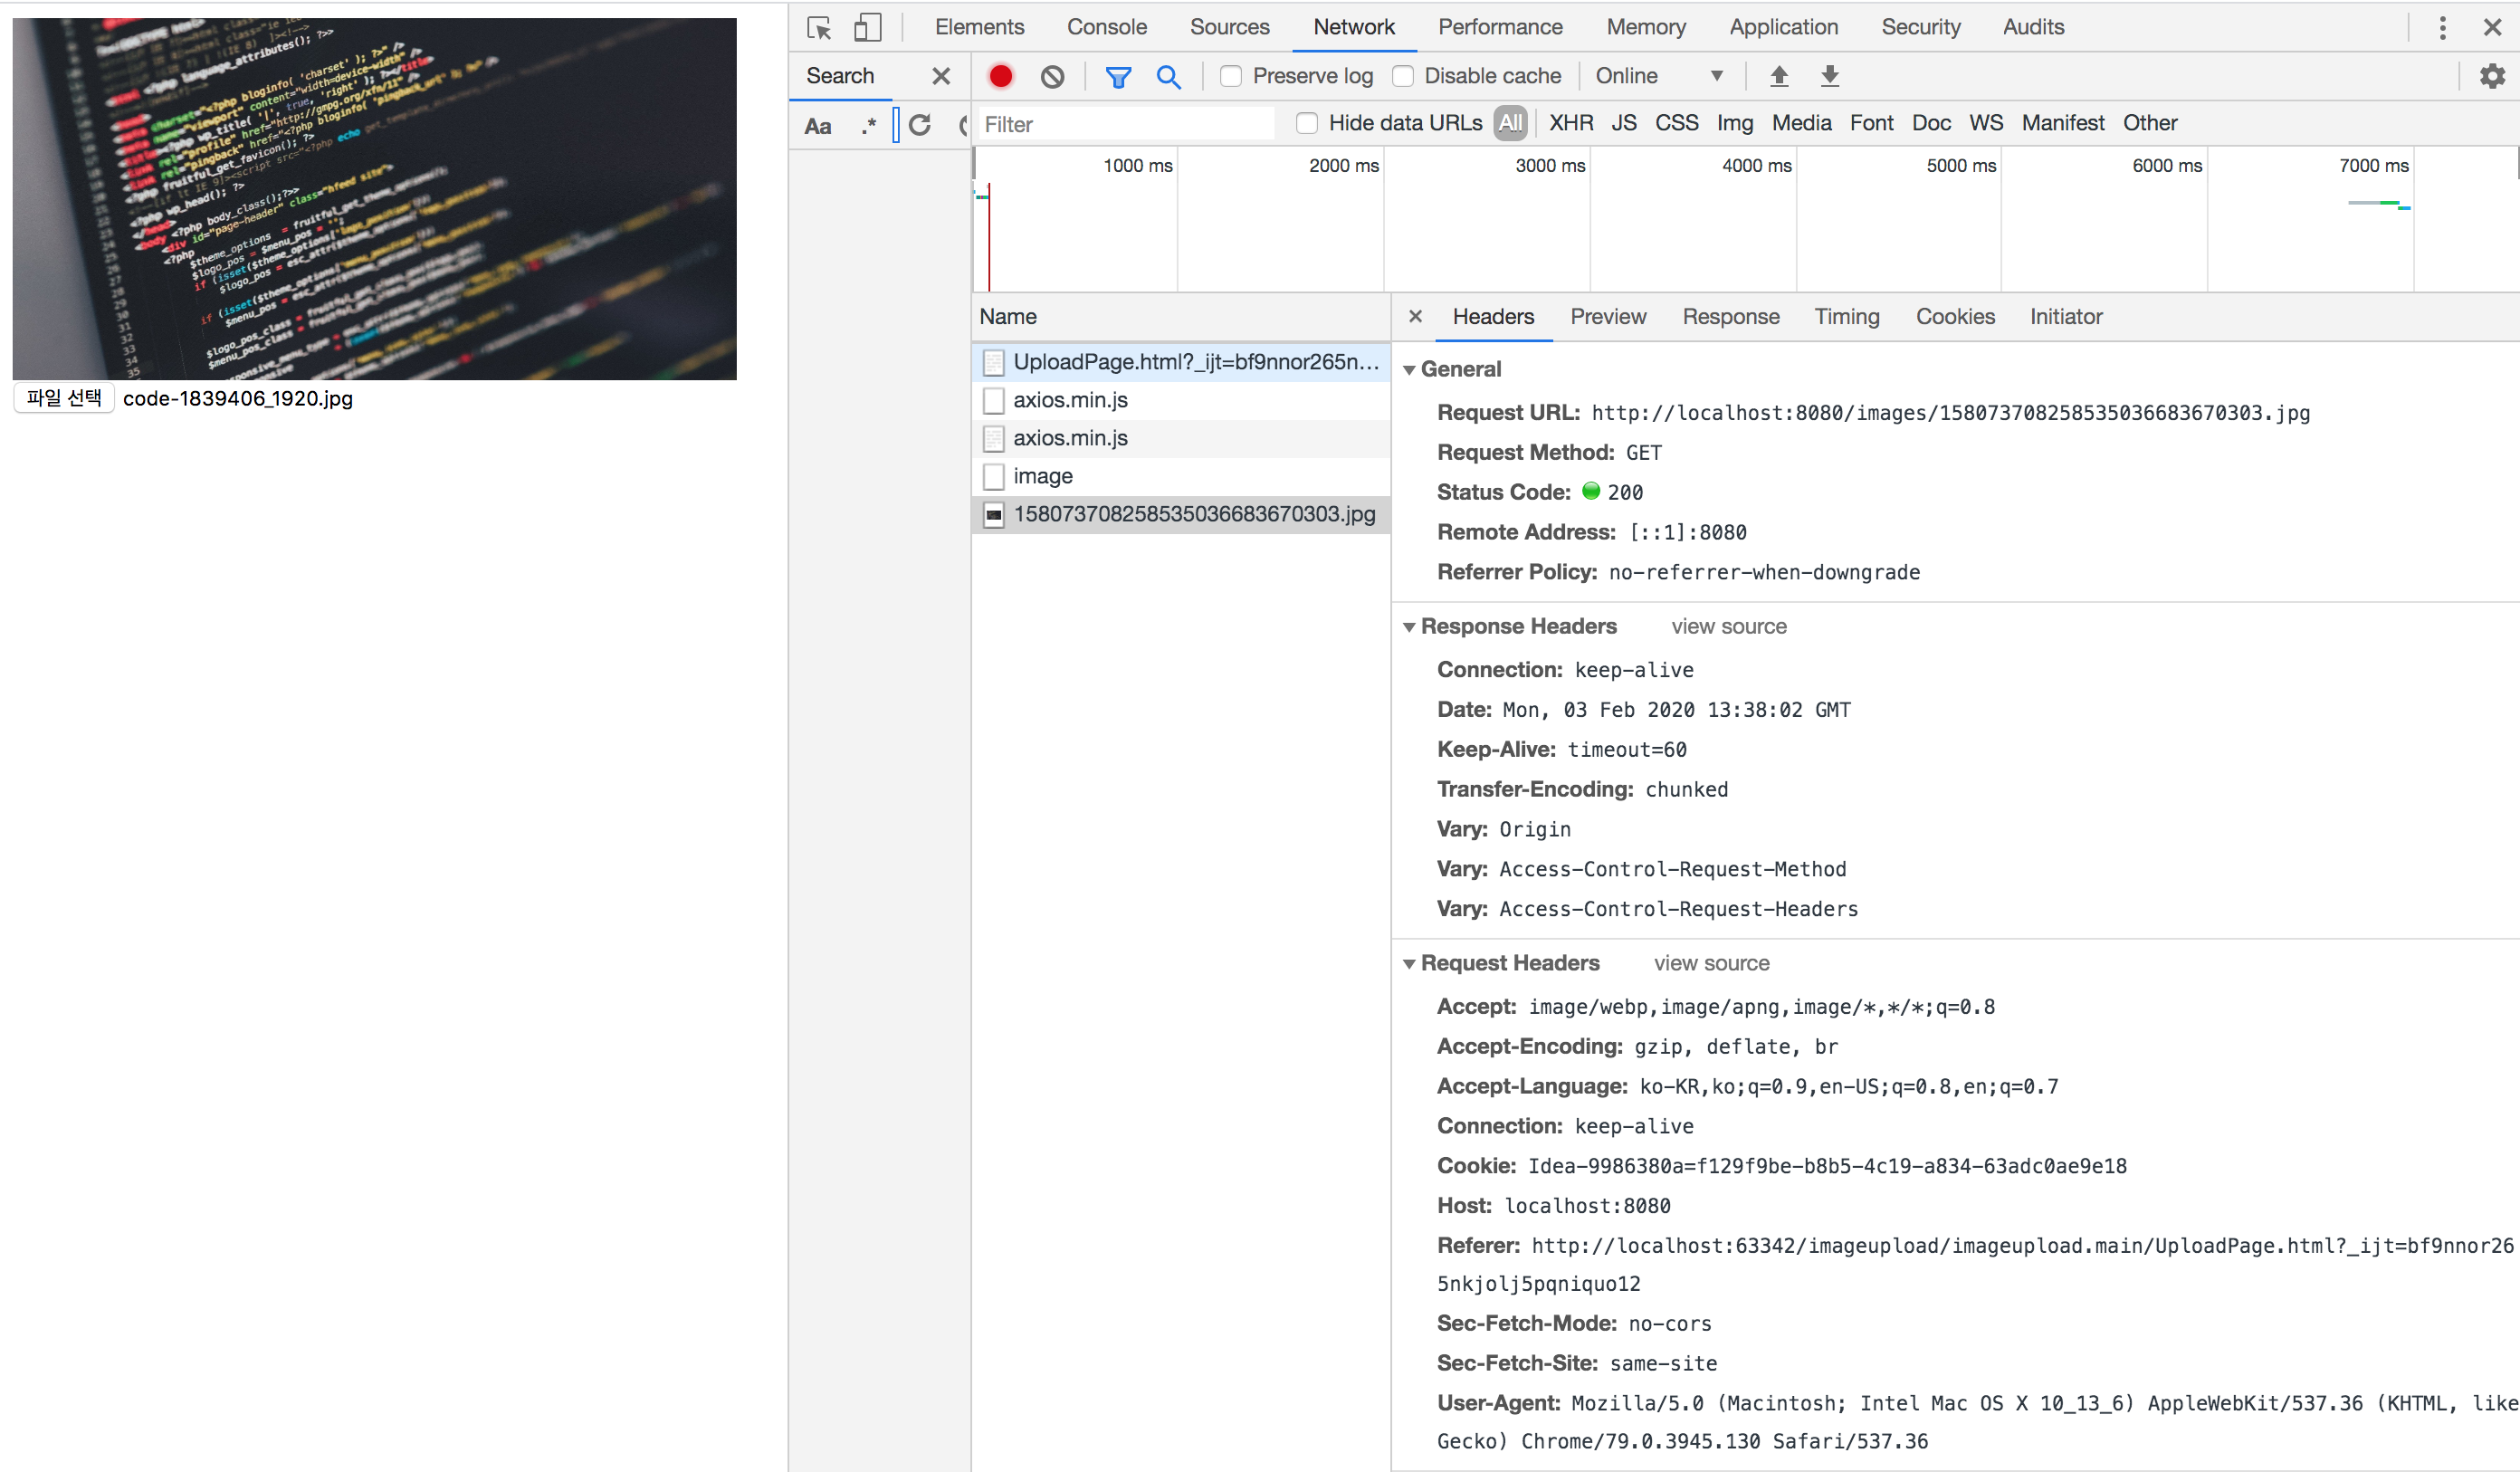Toggle the network filter funnel icon
This screenshot has height=1472, width=2520.
1118,76
